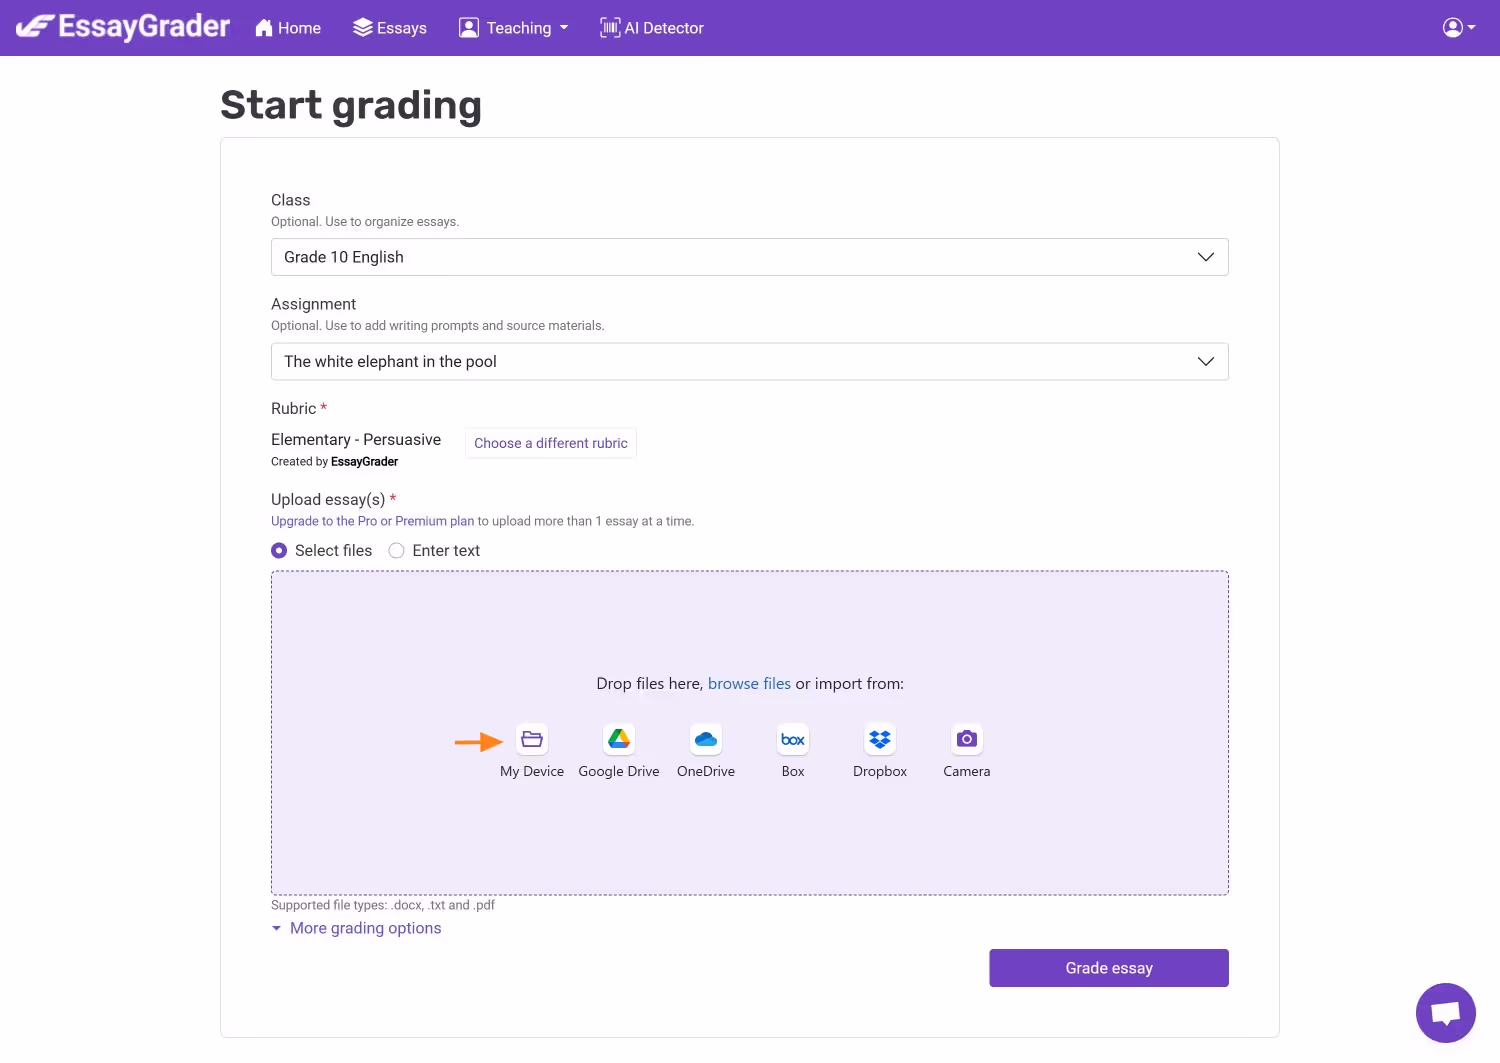Open the Class dropdown showing Grade 10 English
Viewport: 1500px width, 1063px height.
click(750, 257)
